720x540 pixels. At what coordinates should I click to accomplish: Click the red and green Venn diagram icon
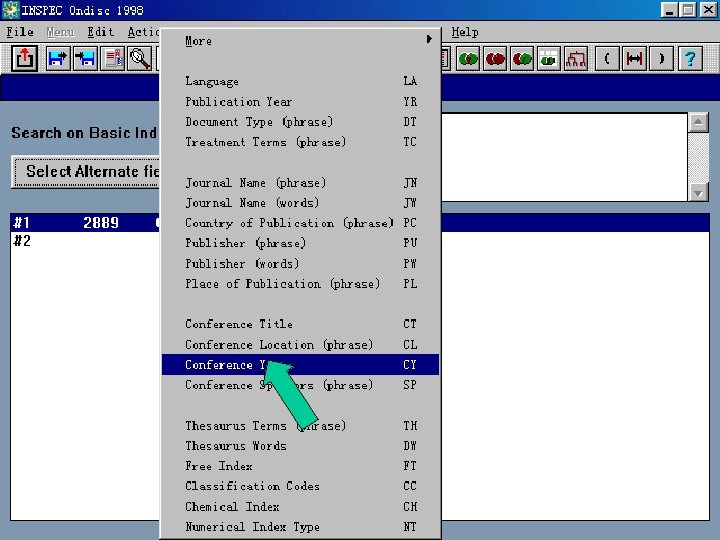pyautogui.click(x=522, y=58)
